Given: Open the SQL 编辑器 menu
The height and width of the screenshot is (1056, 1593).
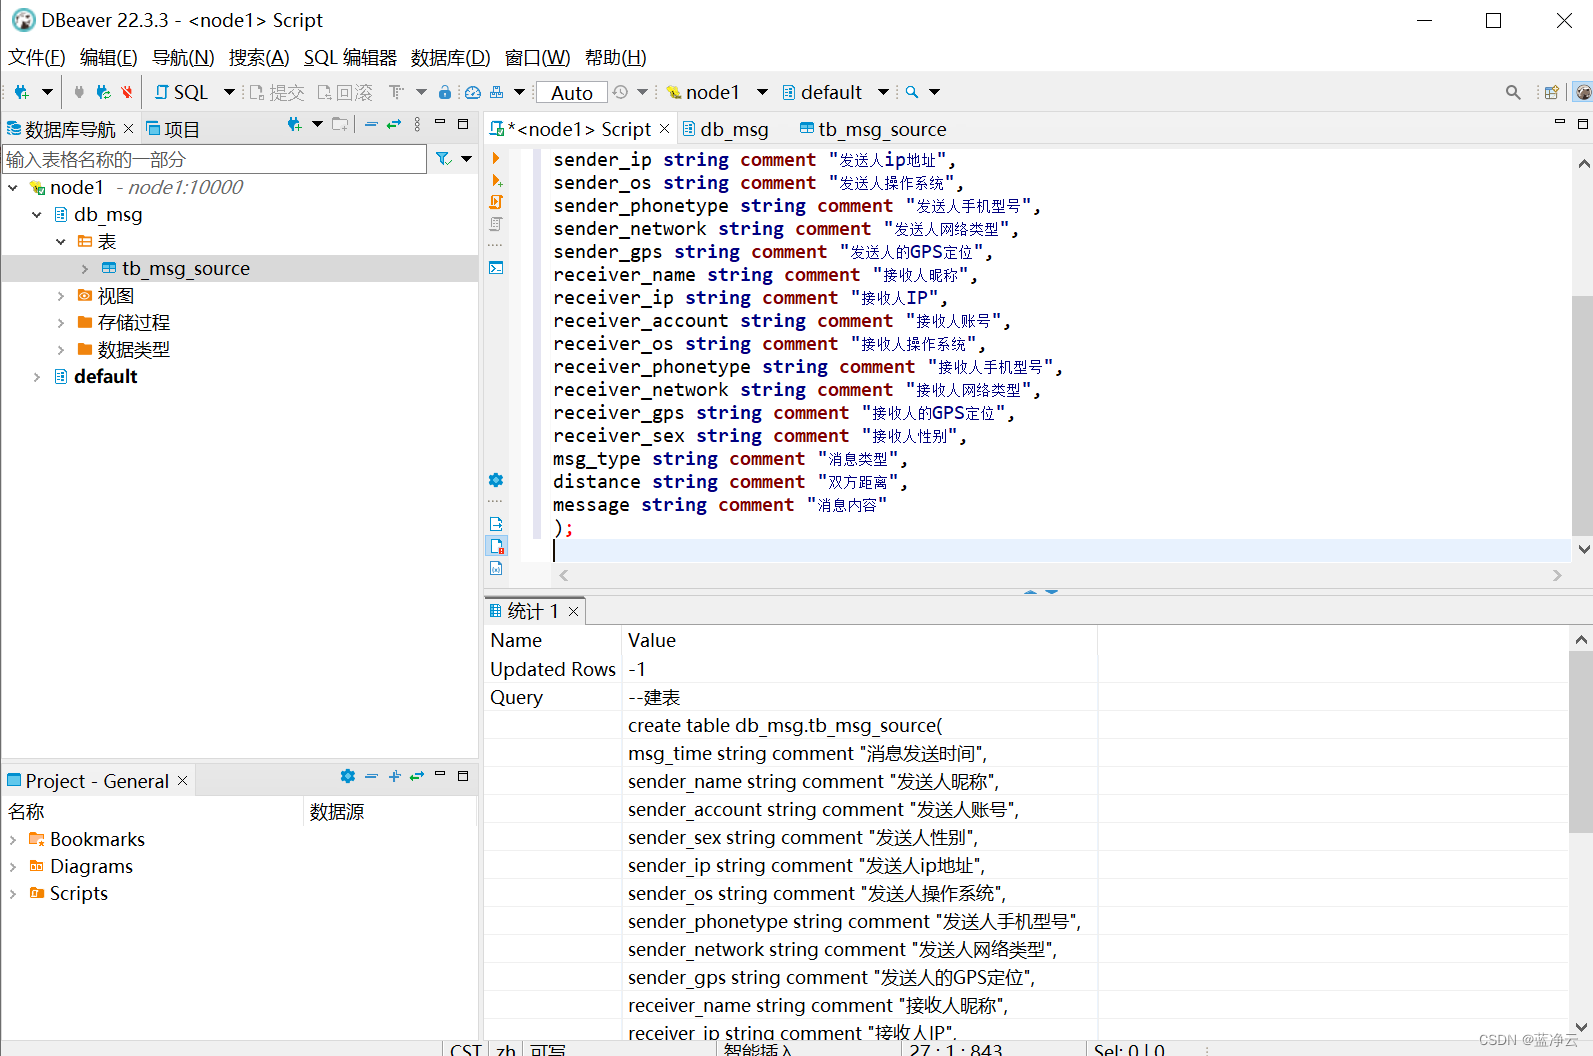Looking at the screenshot, I should pyautogui.click(x=350, y=58).
